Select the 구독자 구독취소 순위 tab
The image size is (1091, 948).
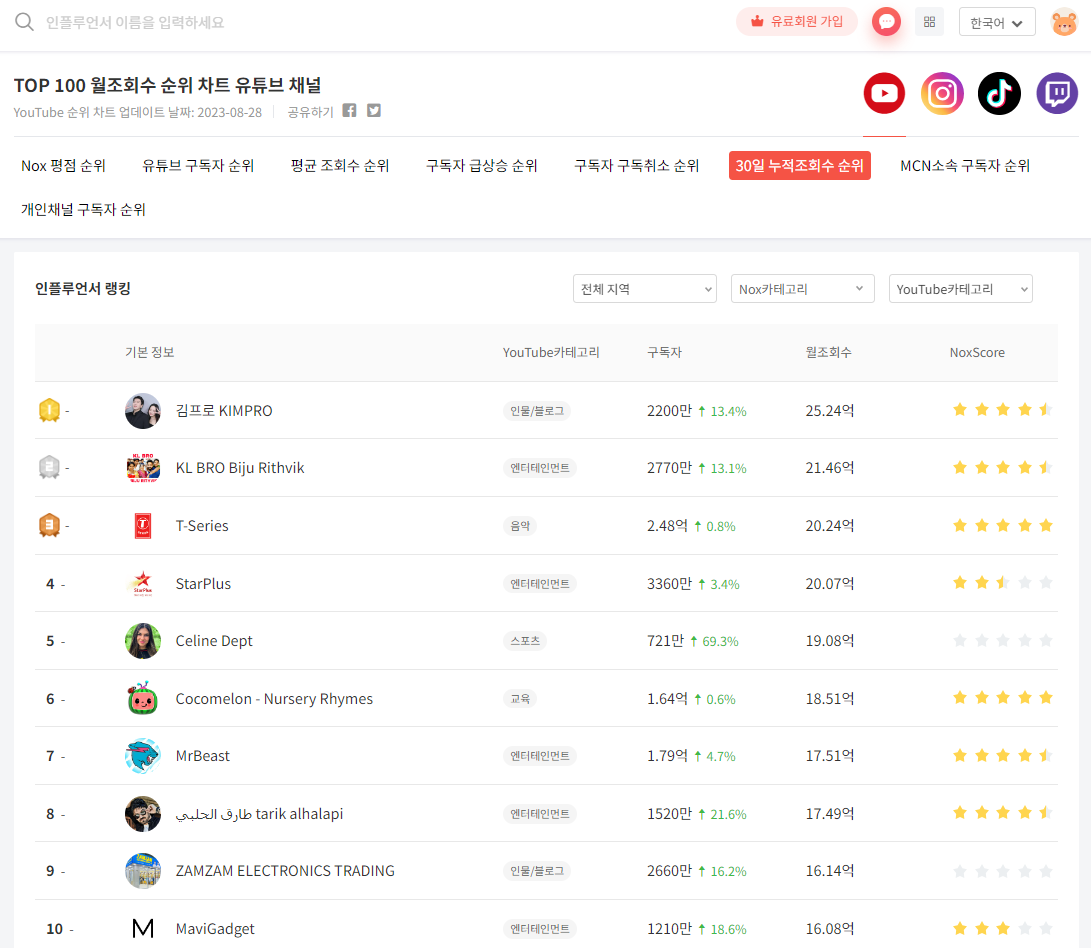pyautogui.click(x=636, y=166)
